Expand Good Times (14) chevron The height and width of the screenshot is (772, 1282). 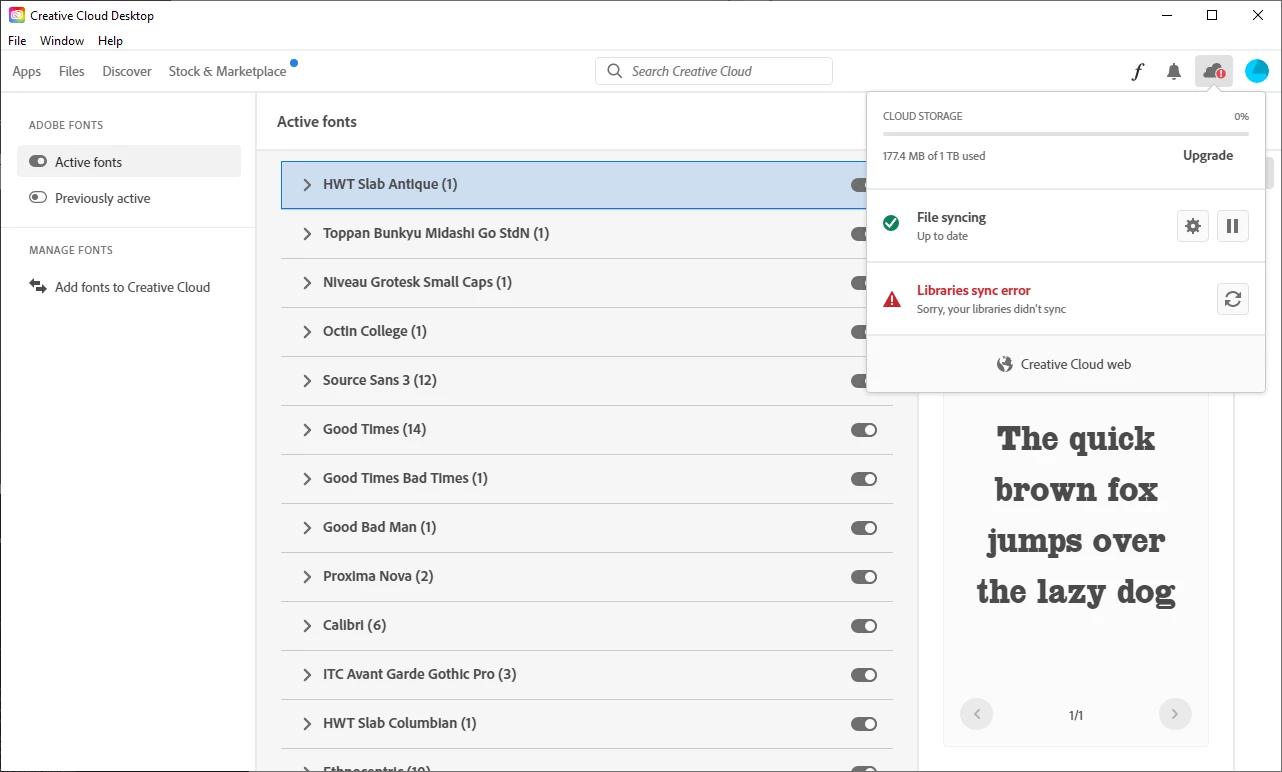click(307, 430)
